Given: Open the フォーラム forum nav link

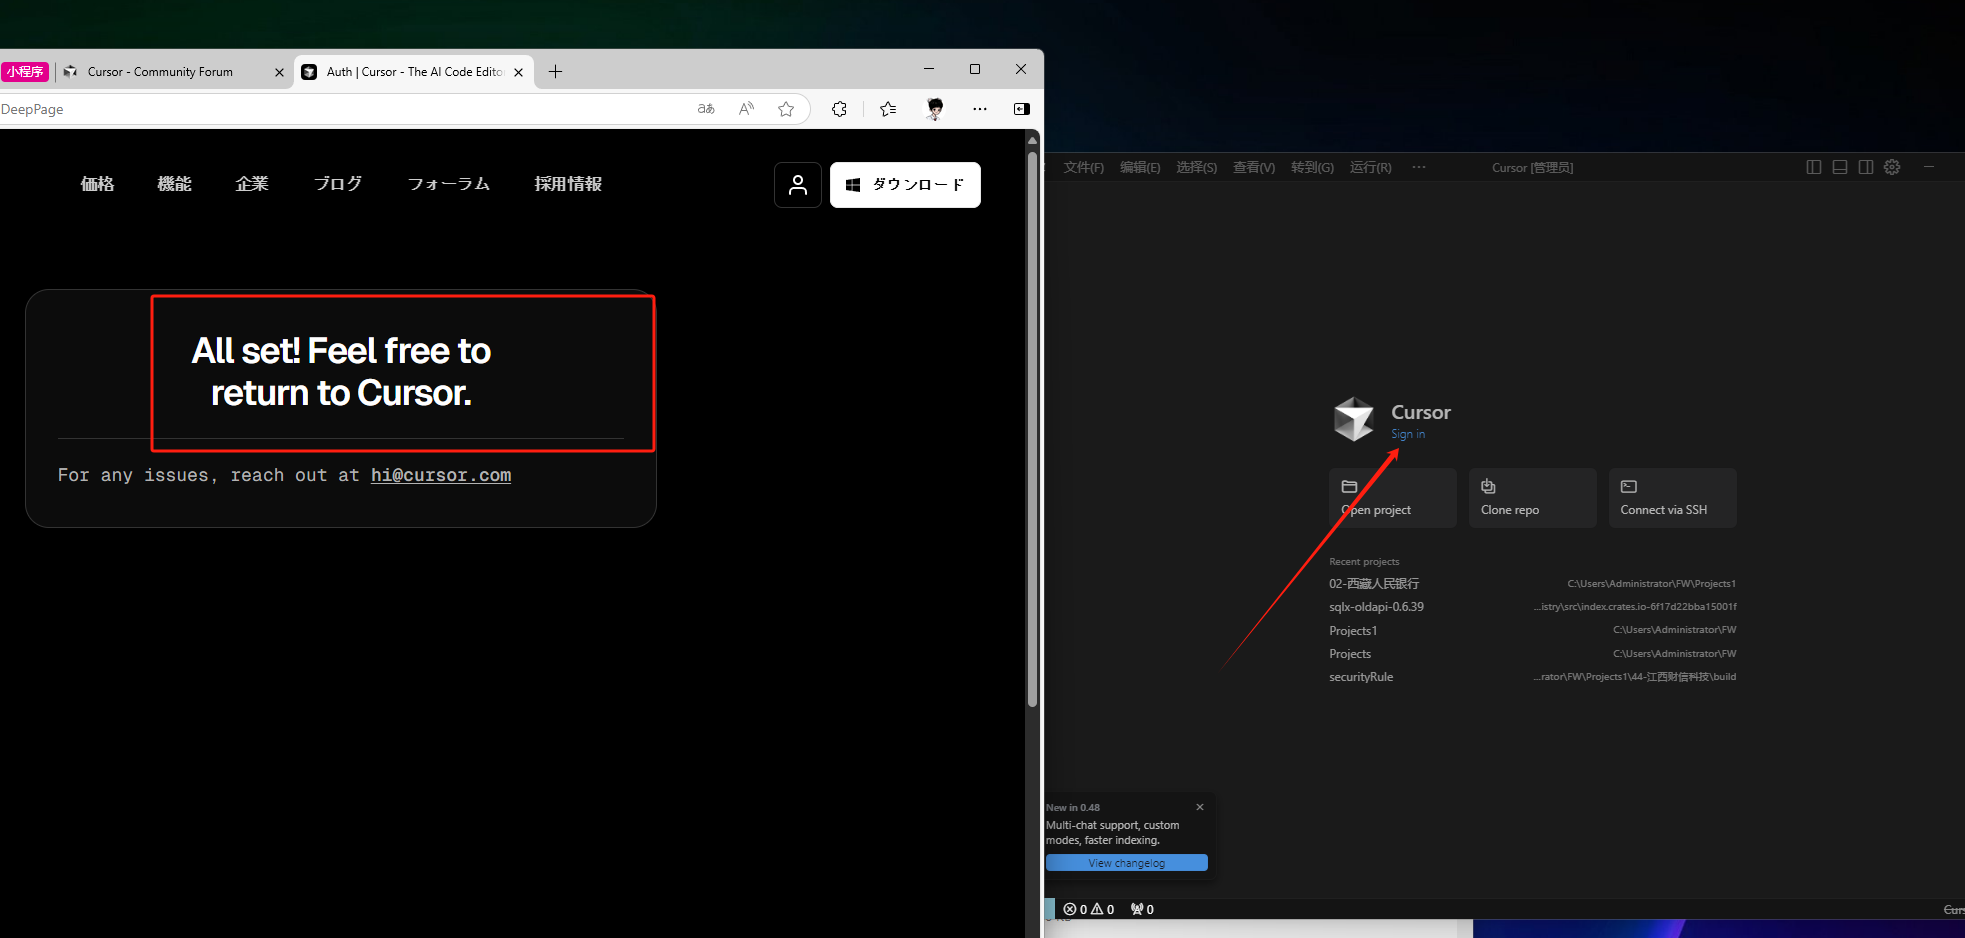Looking at the screenshot, I should coord(449,184).
